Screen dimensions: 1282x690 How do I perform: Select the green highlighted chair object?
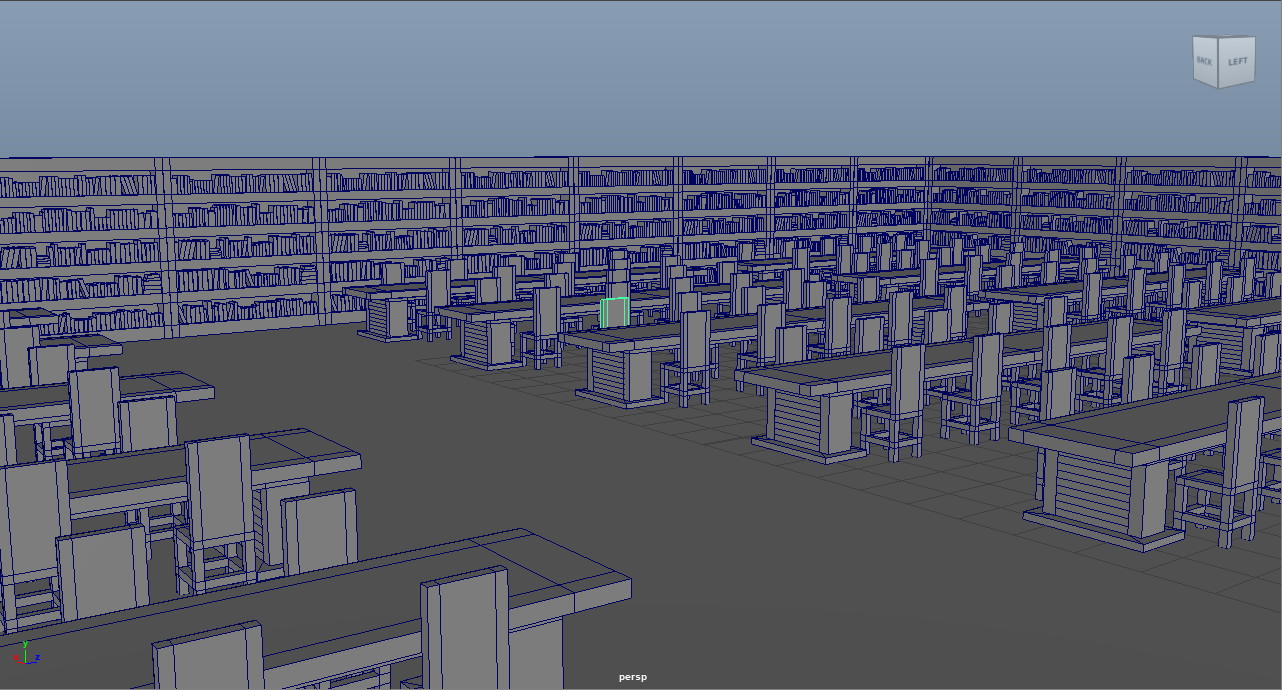coord(614,312)
